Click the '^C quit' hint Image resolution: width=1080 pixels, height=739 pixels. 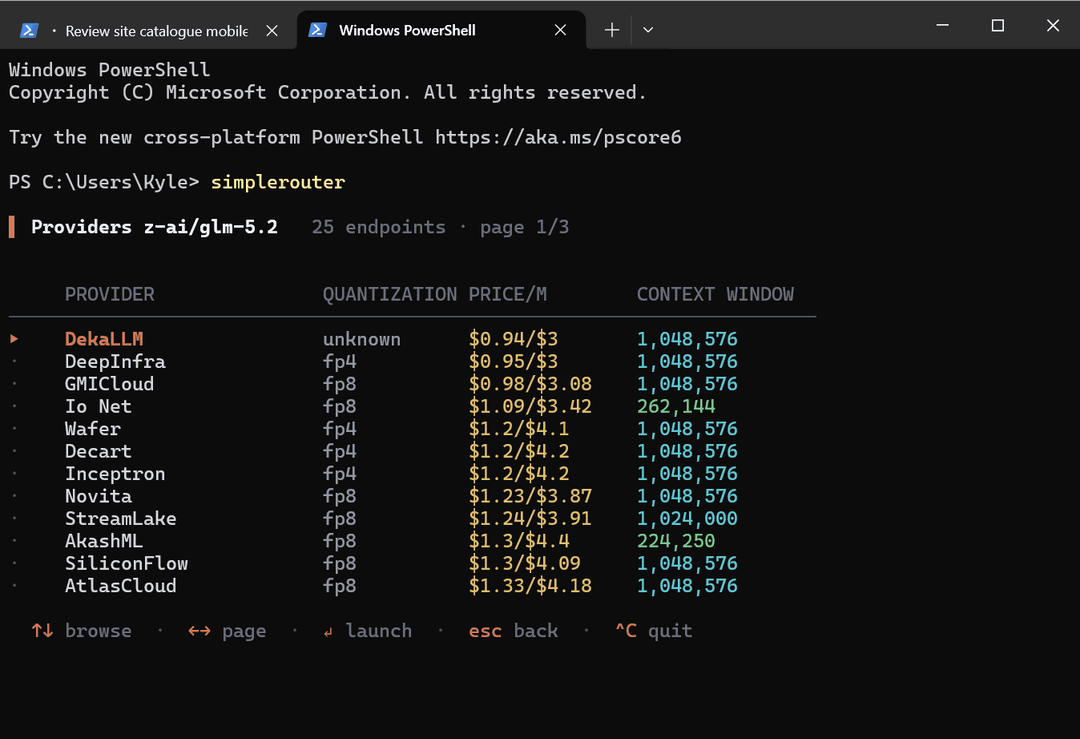654,630
